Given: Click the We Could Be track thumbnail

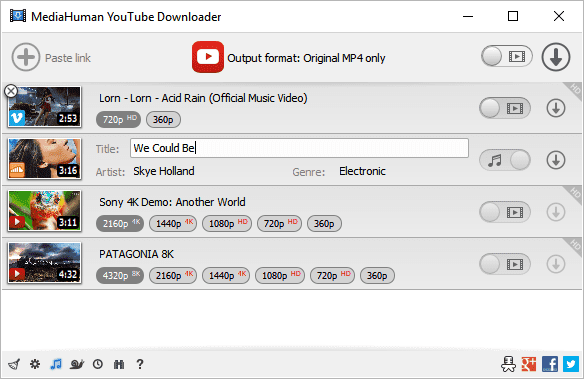Looking at the screenshot, I should coord(45,159).
